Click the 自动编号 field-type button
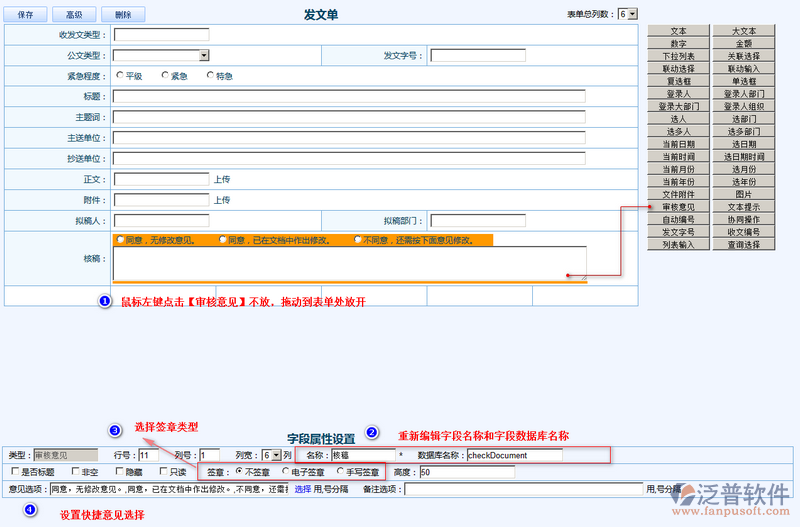 (x=679, y=219)
